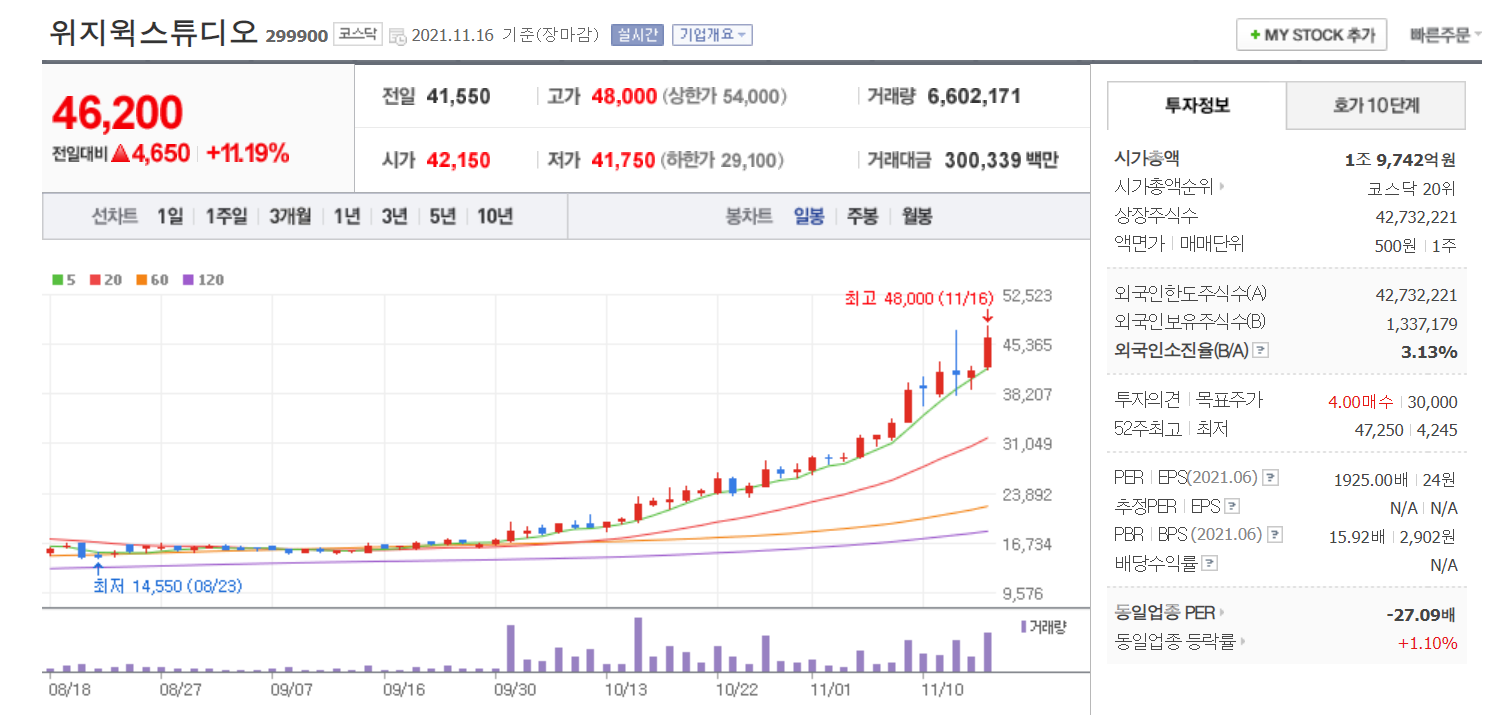Click help icon next to 추정PER EPS
Image resolution: width=1506 pixels, height=715 pixels.
click(x=1232, y=506)
